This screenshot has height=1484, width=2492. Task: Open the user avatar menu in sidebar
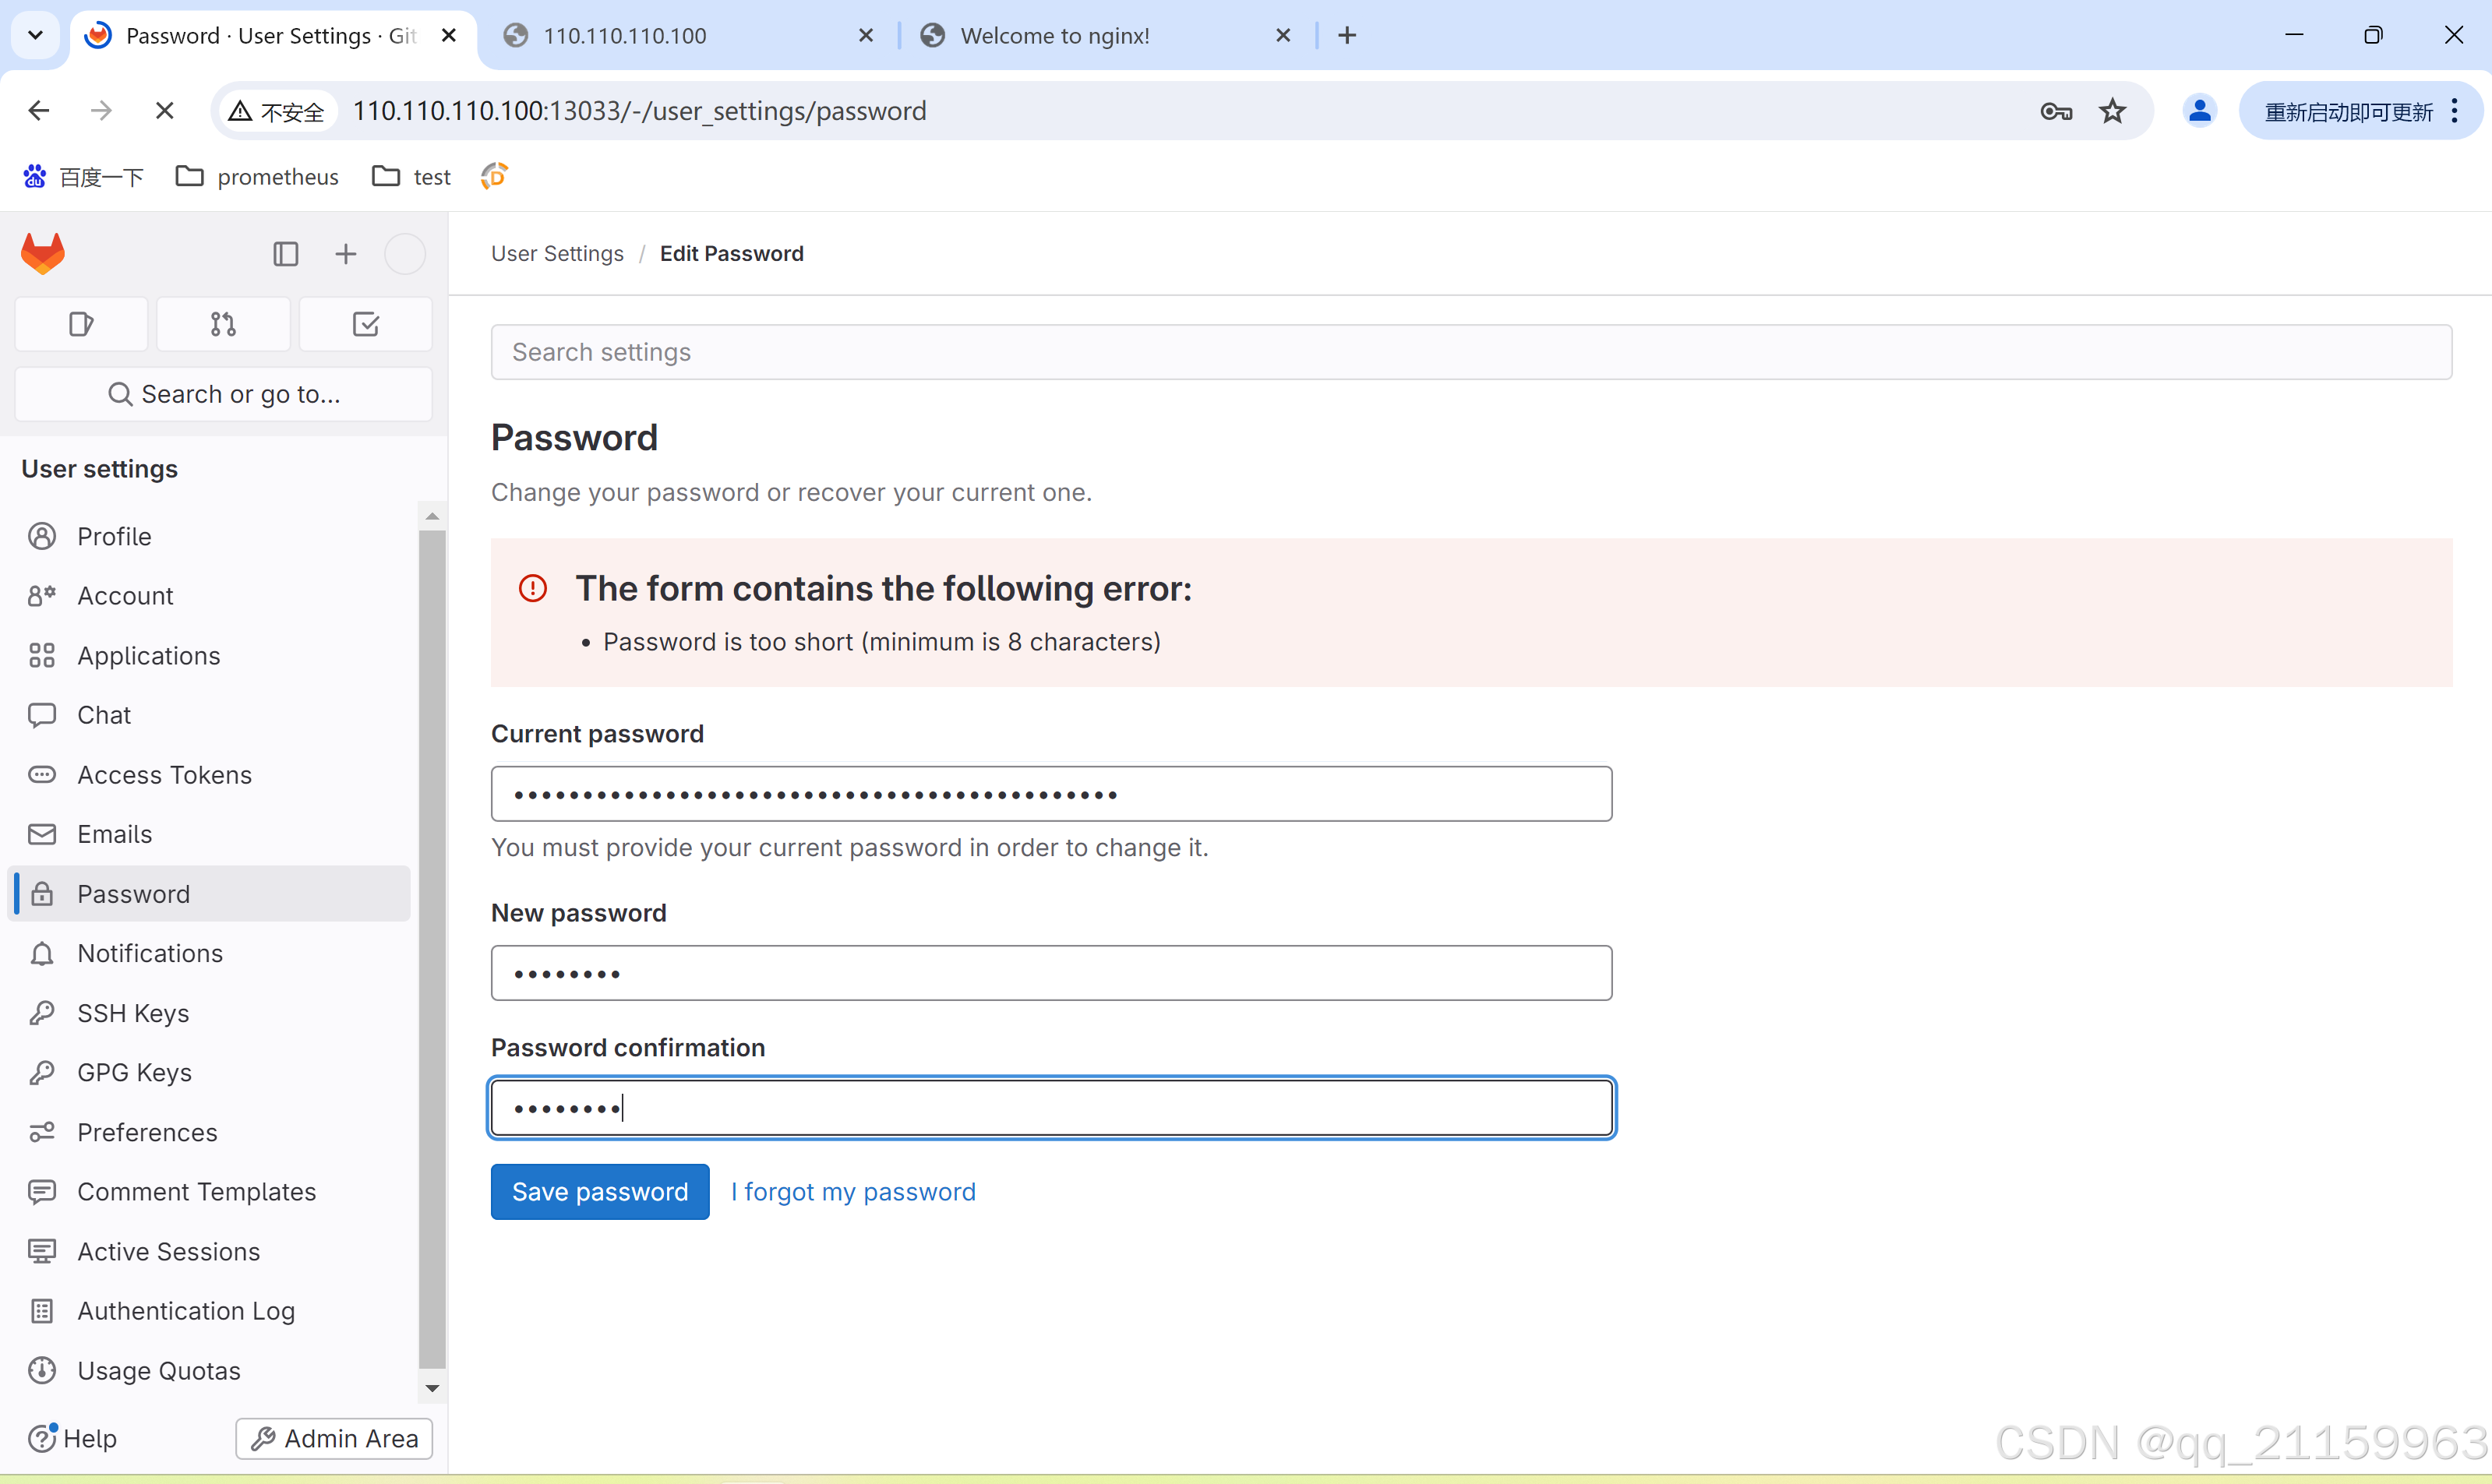coord(405,254)
